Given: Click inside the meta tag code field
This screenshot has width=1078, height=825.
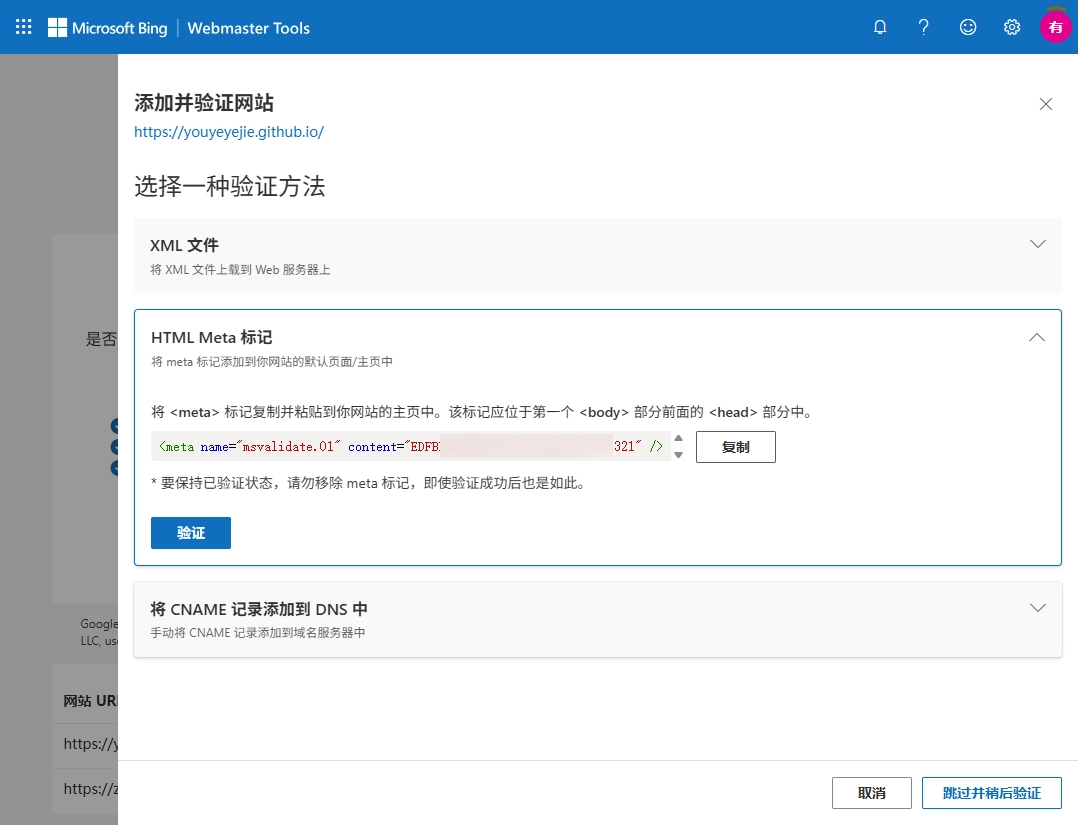Looking at the screenshot, I should 410,447.
